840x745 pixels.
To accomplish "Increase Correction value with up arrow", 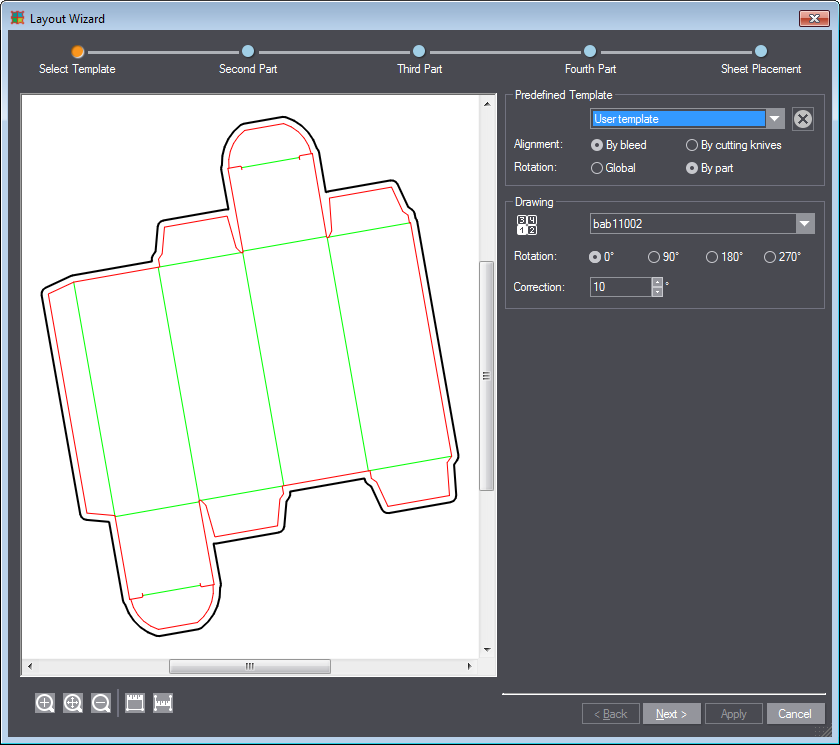I will (x=657, y=282).
